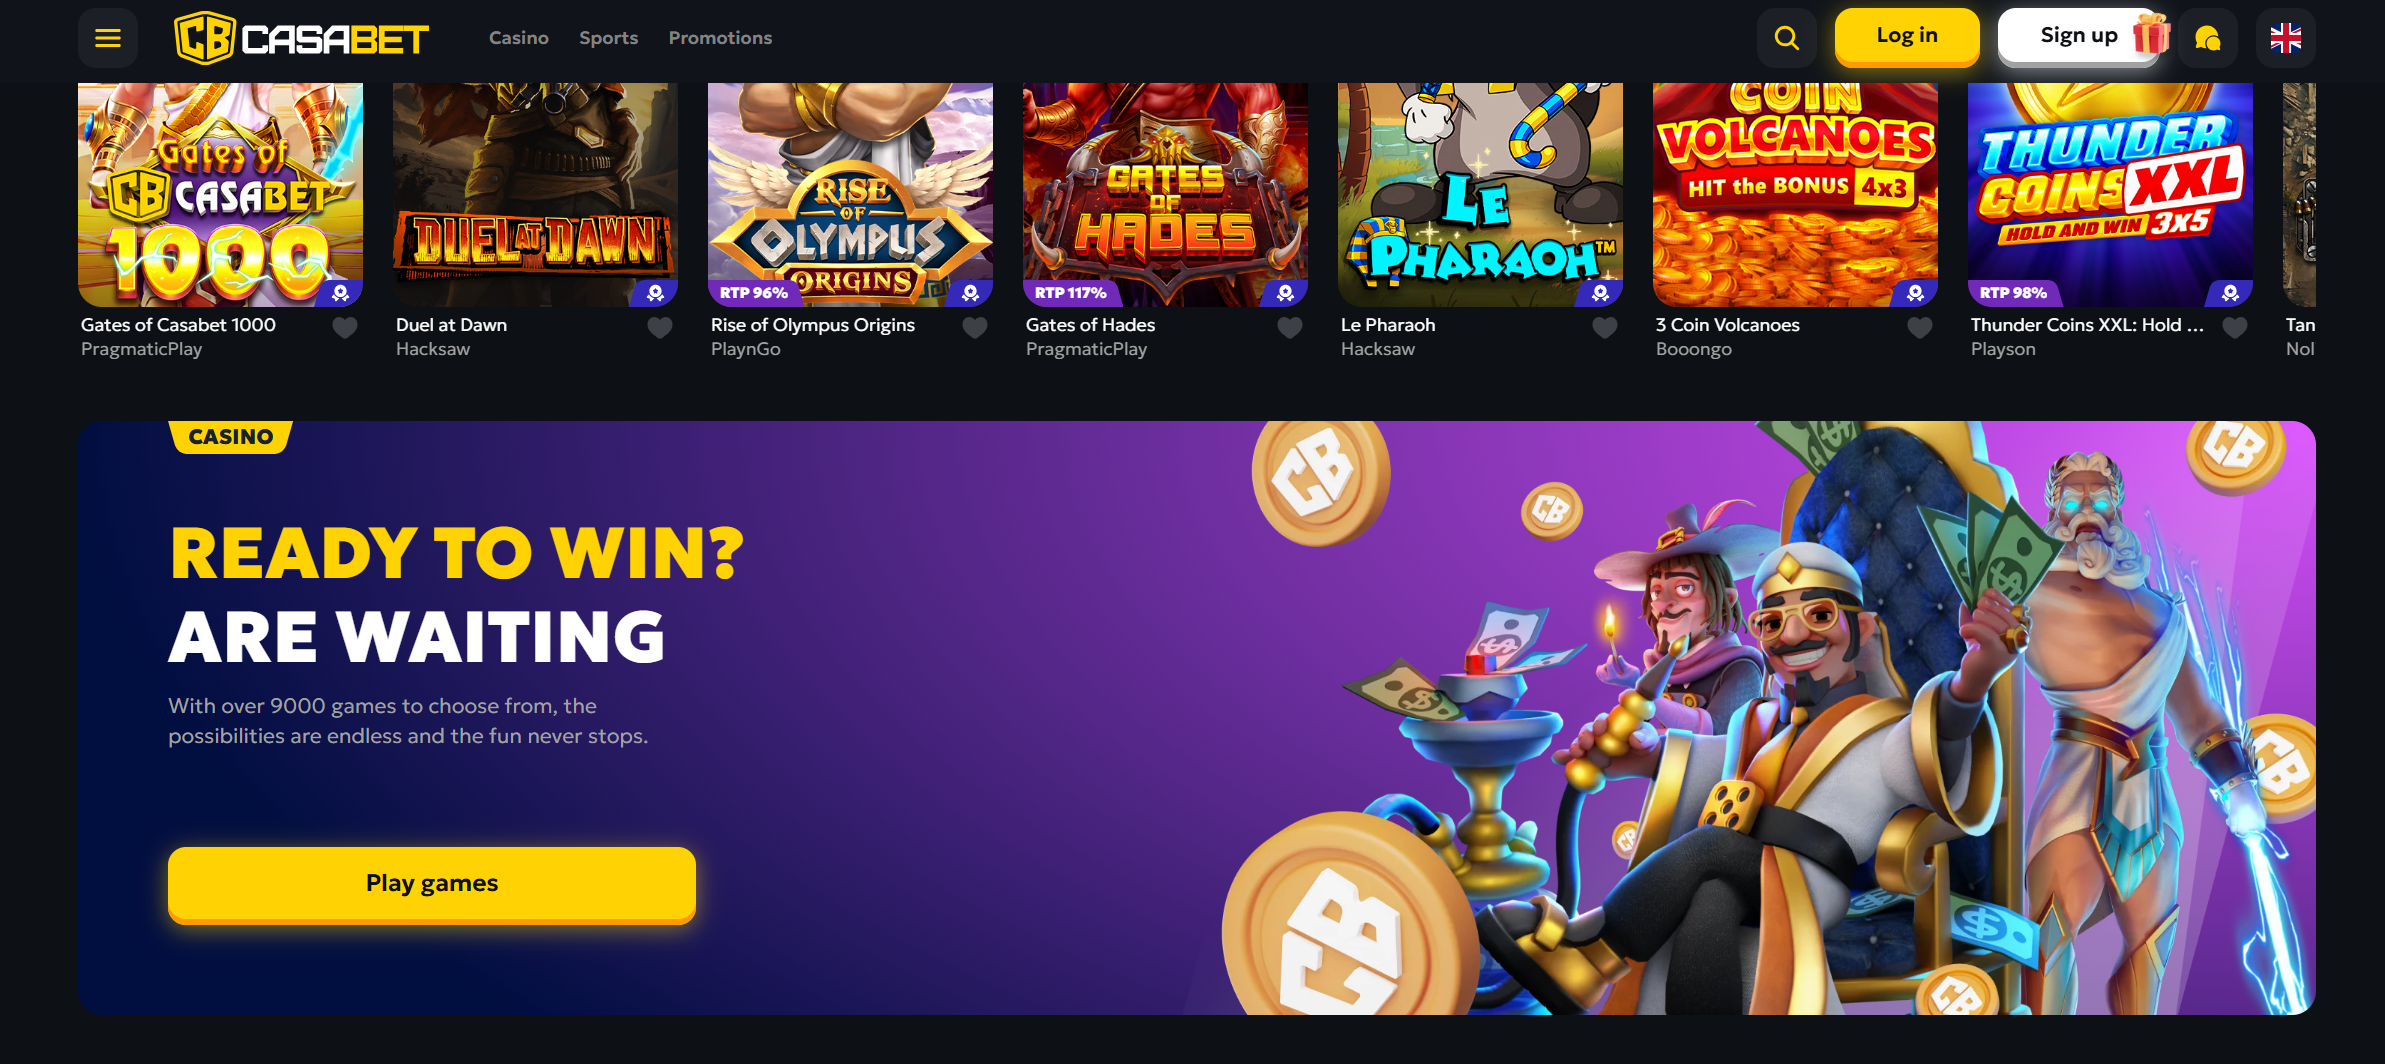Click the yellow Play games button
Image resolution: width=2385 pixels, height=1064 pixels.
tap(432, 884)
